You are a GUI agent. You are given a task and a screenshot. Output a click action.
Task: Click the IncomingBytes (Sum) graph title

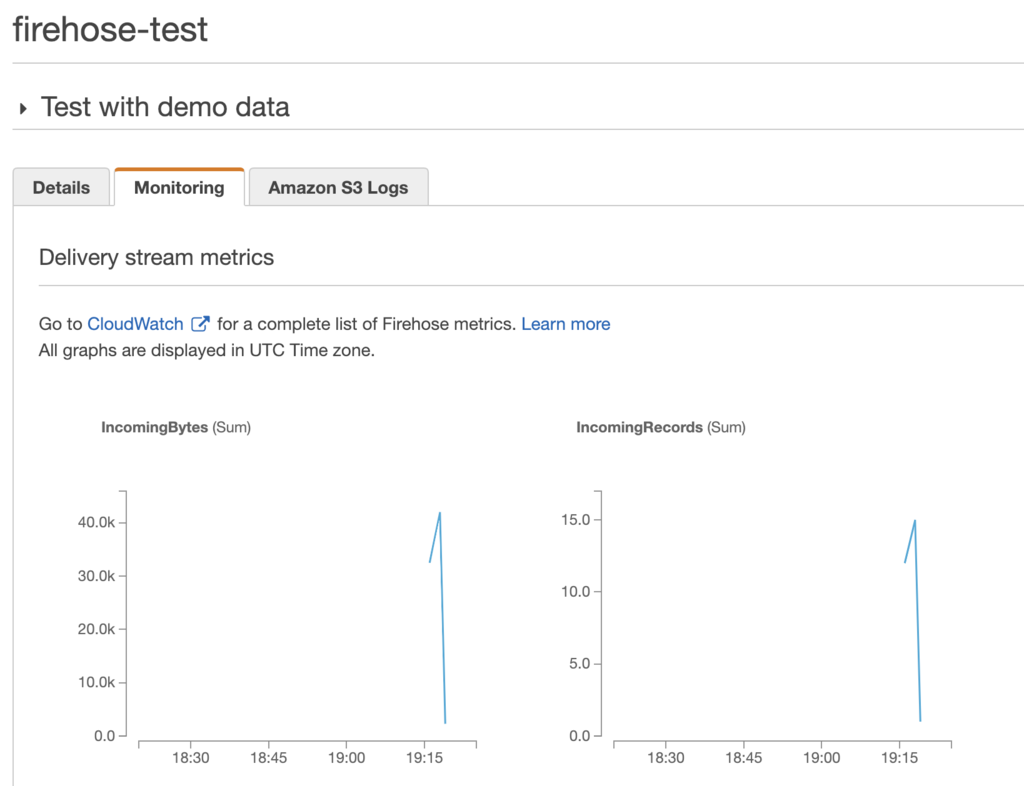176,427
